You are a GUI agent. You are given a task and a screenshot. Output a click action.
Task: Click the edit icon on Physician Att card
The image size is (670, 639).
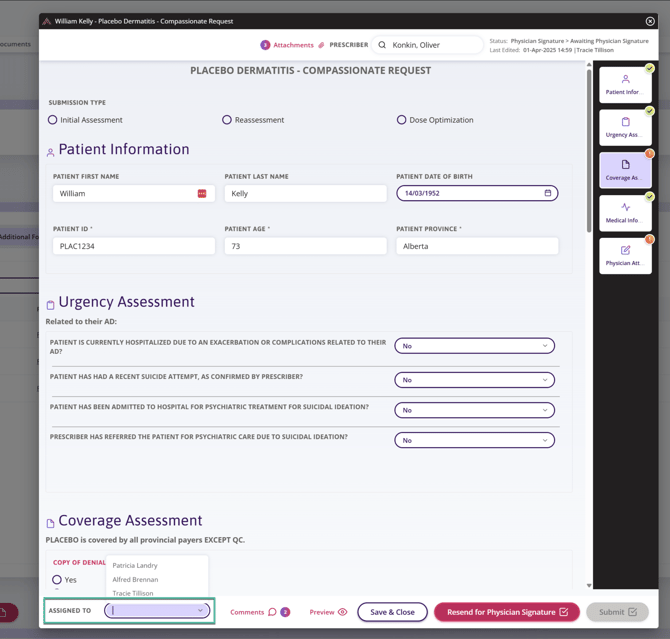(x=626, y=250)
